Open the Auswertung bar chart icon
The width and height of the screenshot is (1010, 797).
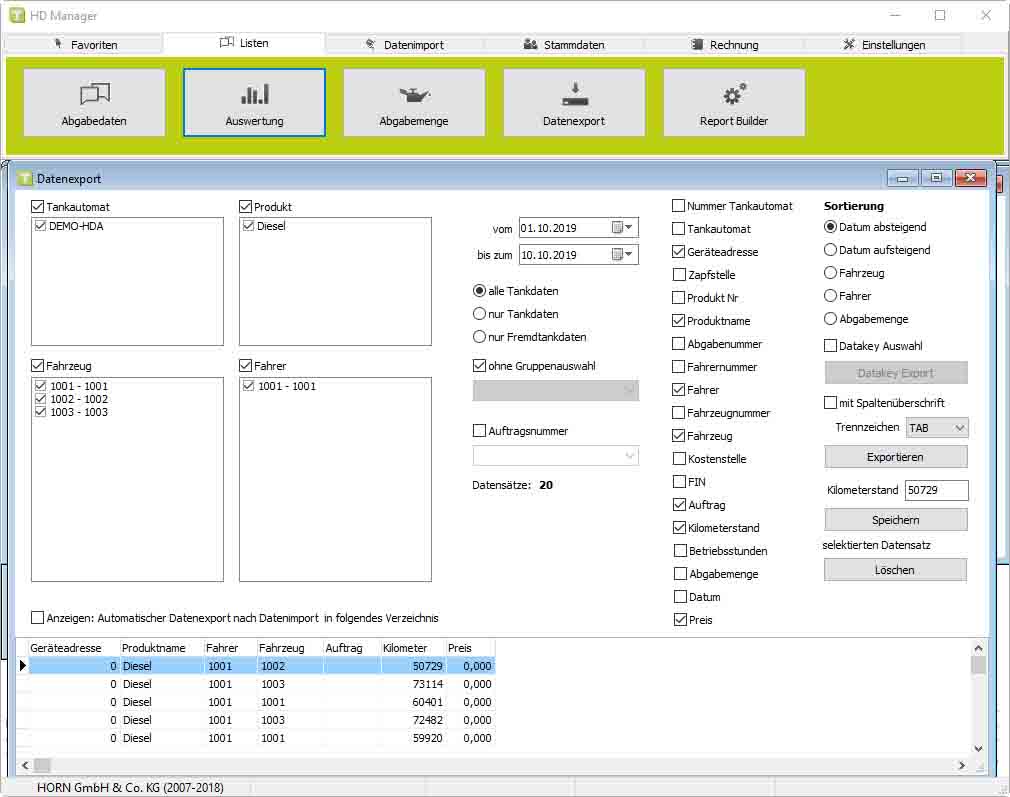point(254,95)
